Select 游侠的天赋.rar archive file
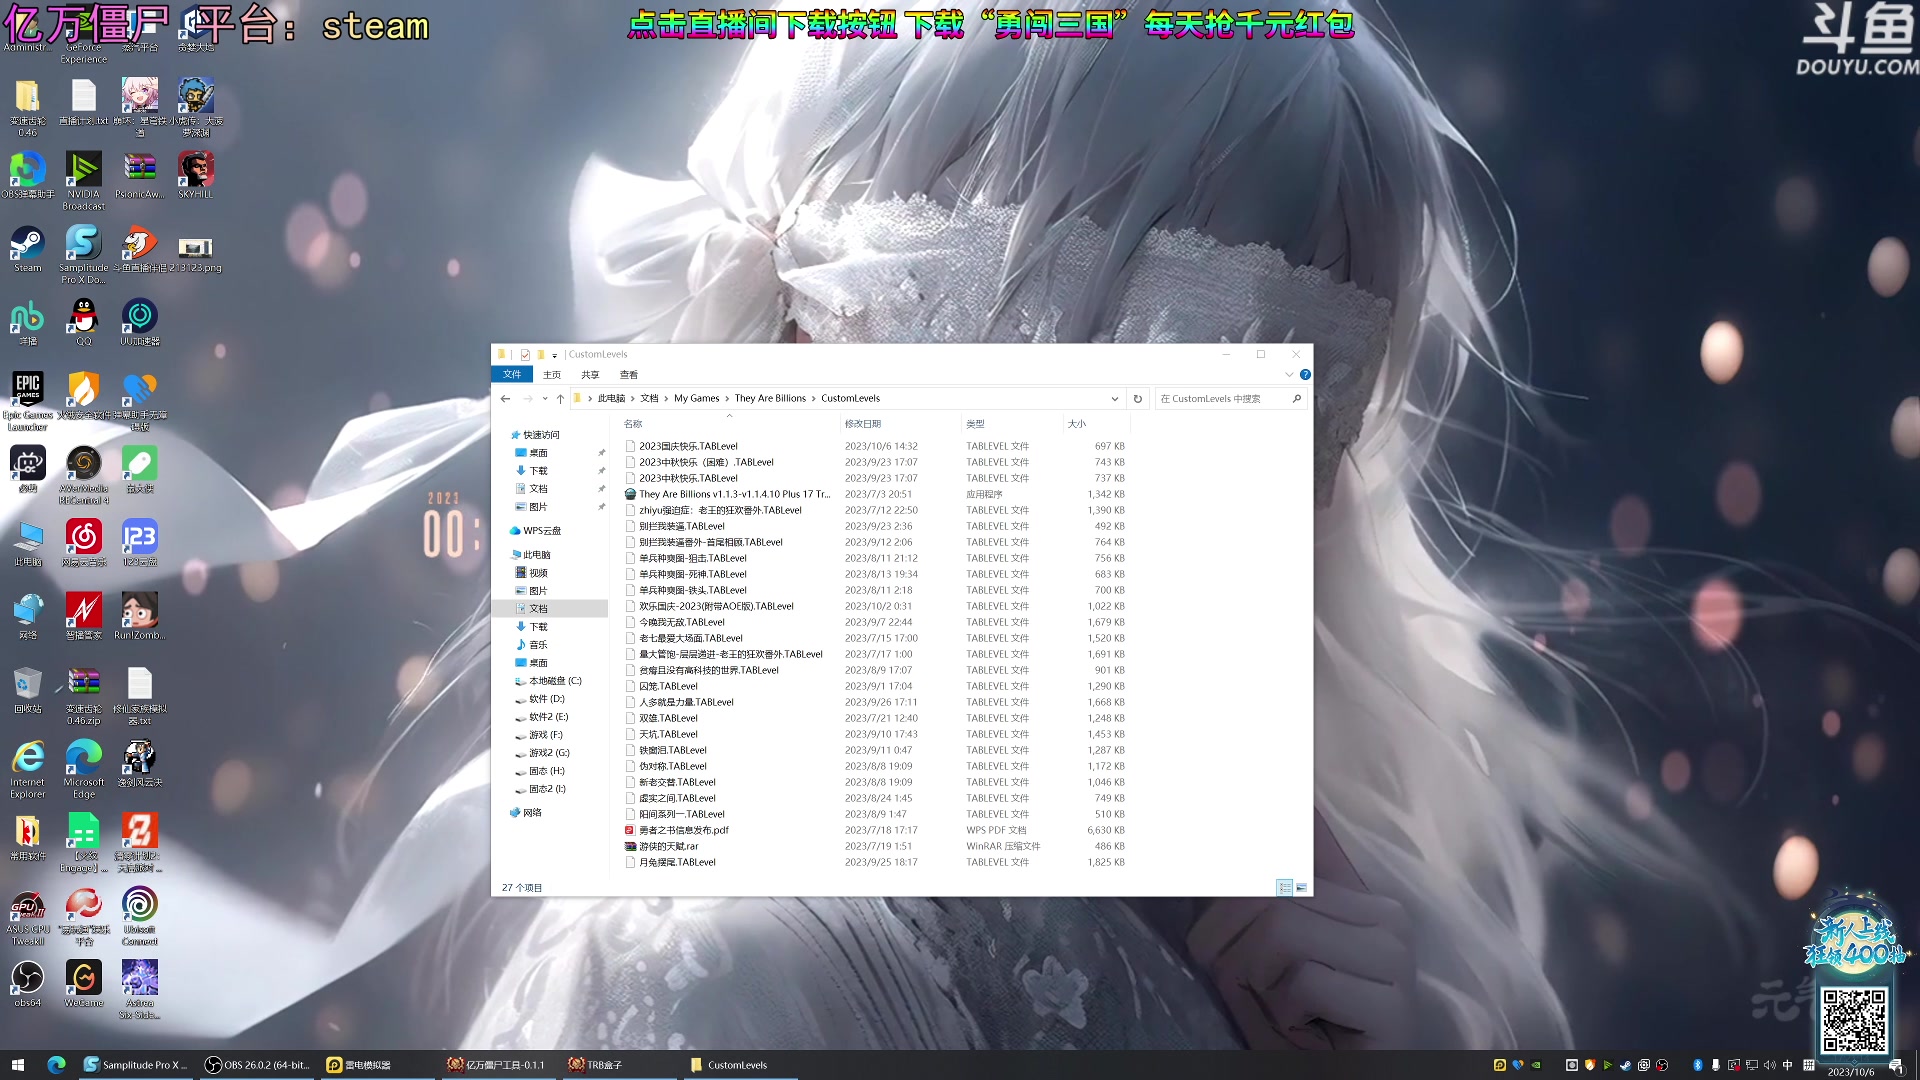Viewport: 1920px width, 1080px height. (668, 846)
